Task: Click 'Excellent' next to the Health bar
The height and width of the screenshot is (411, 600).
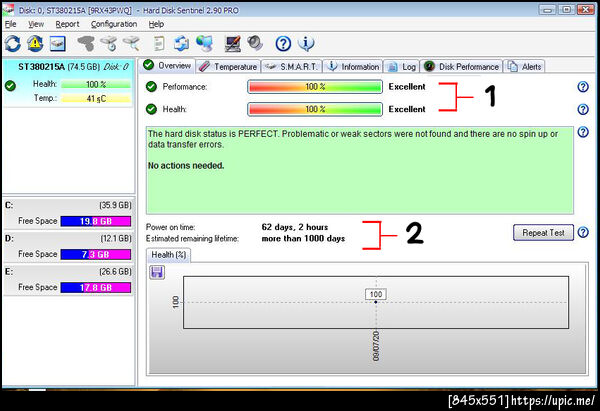Action: click(407, 109)
